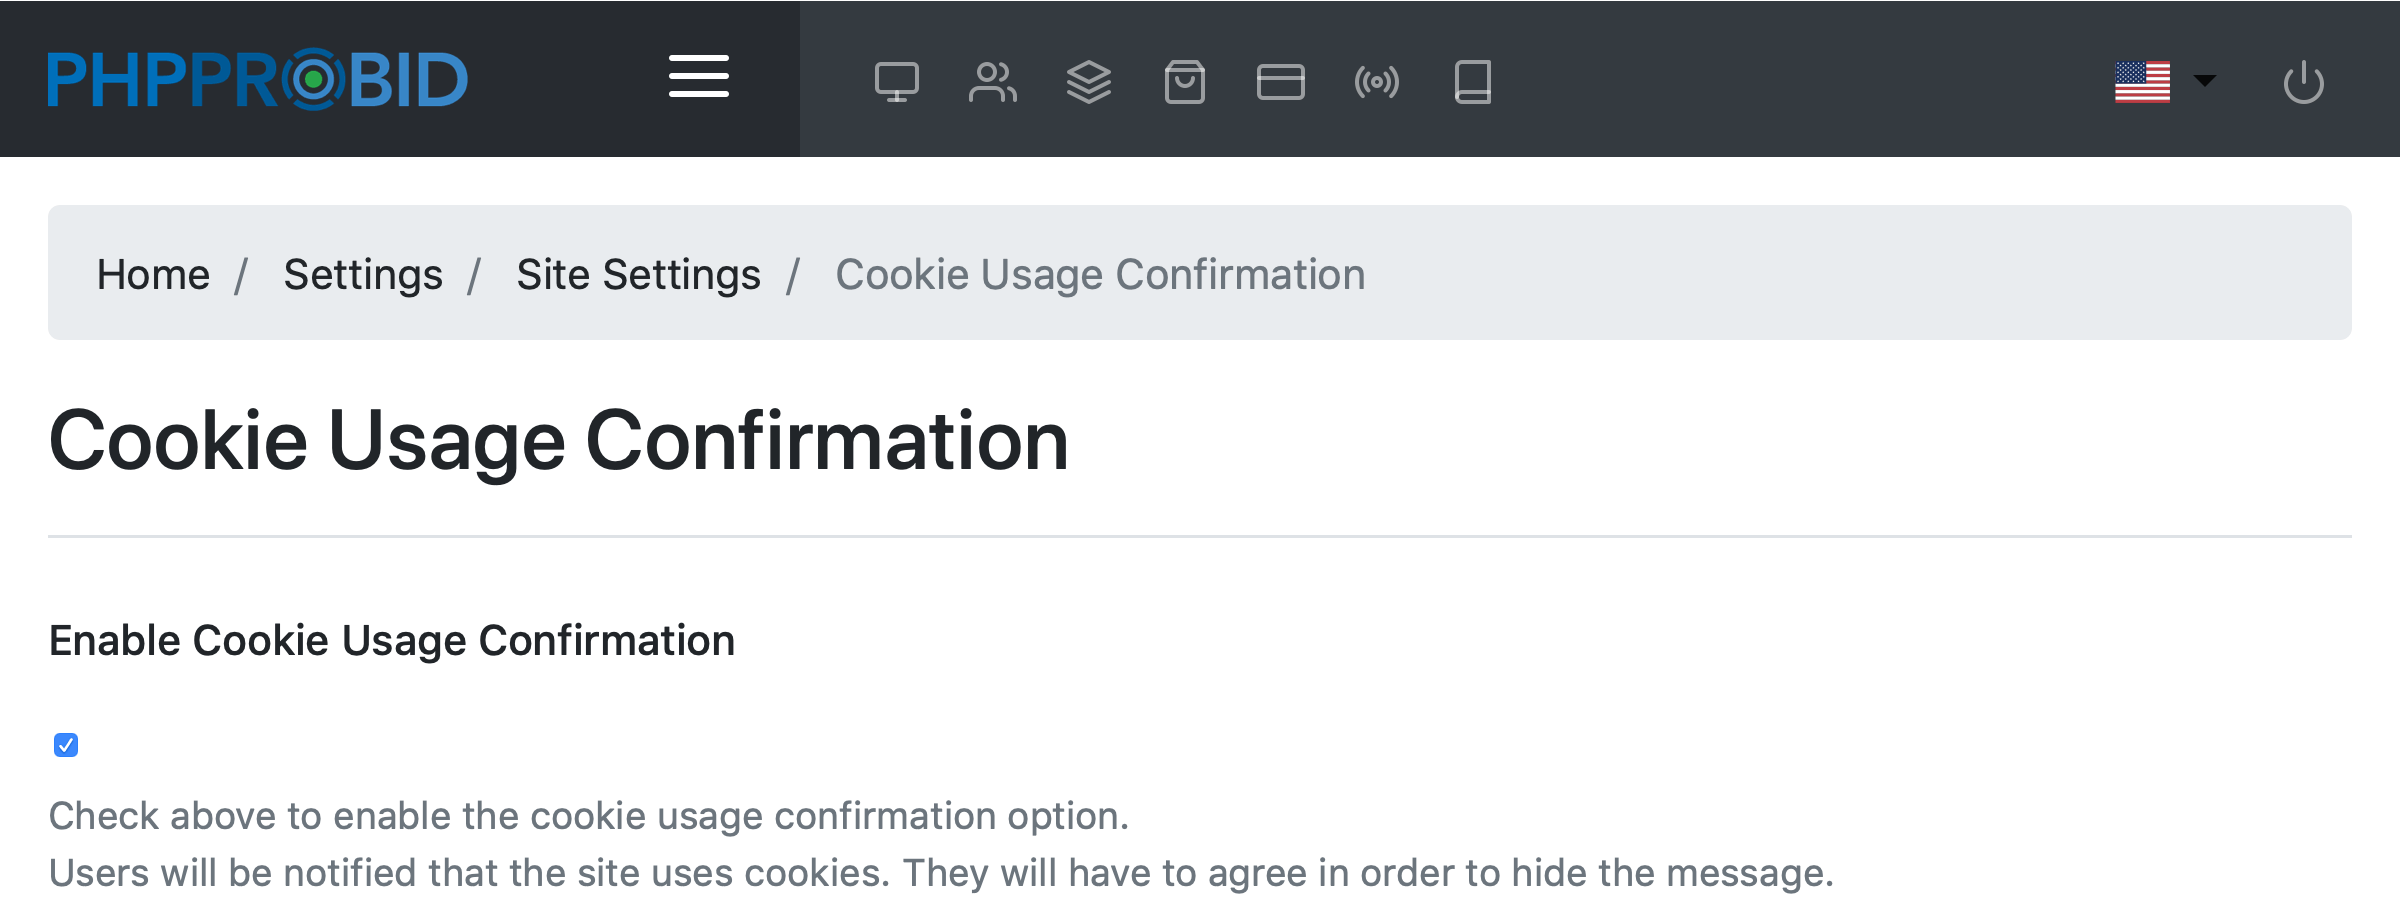Click the Enable Cookie Usage Confirmation label
The width and height of the screenshot is (2400, 898).
click(x=392, y=640)
